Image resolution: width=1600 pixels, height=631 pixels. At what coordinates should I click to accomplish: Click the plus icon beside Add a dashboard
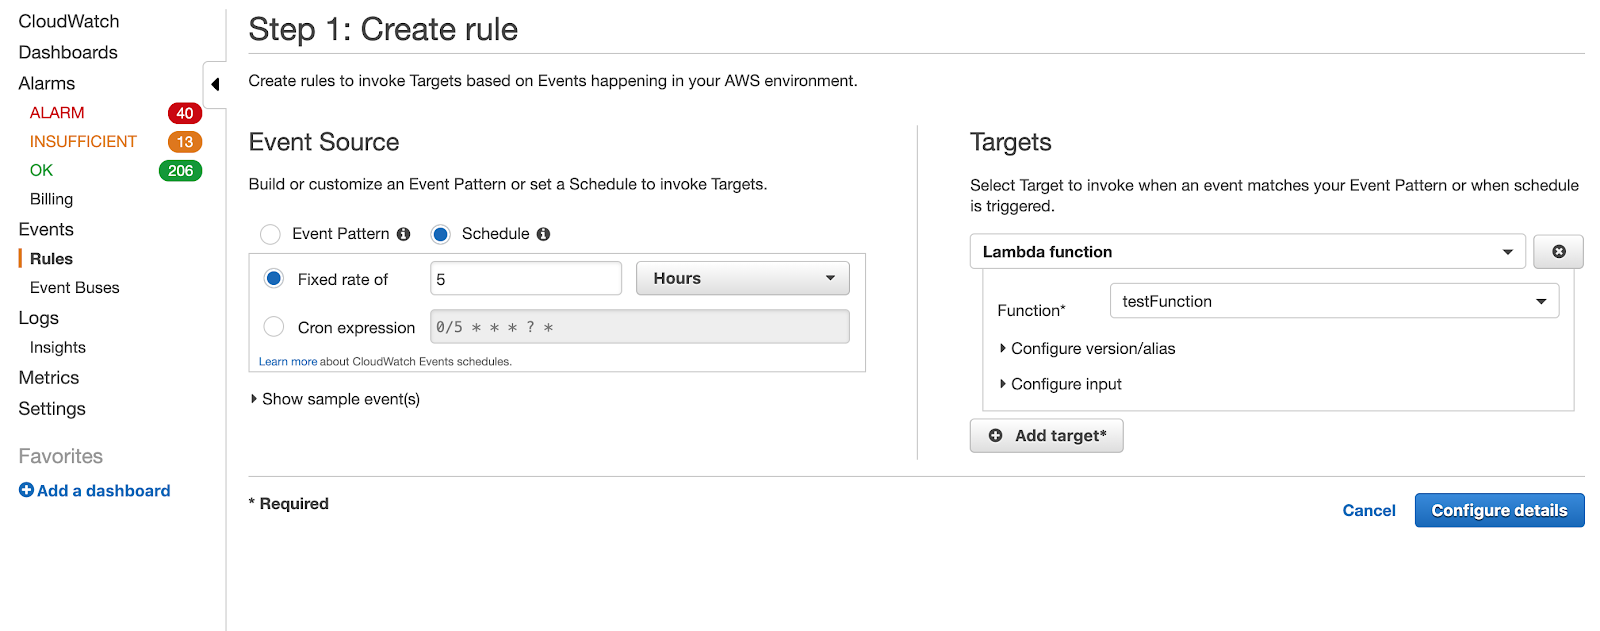coord(26,490)
